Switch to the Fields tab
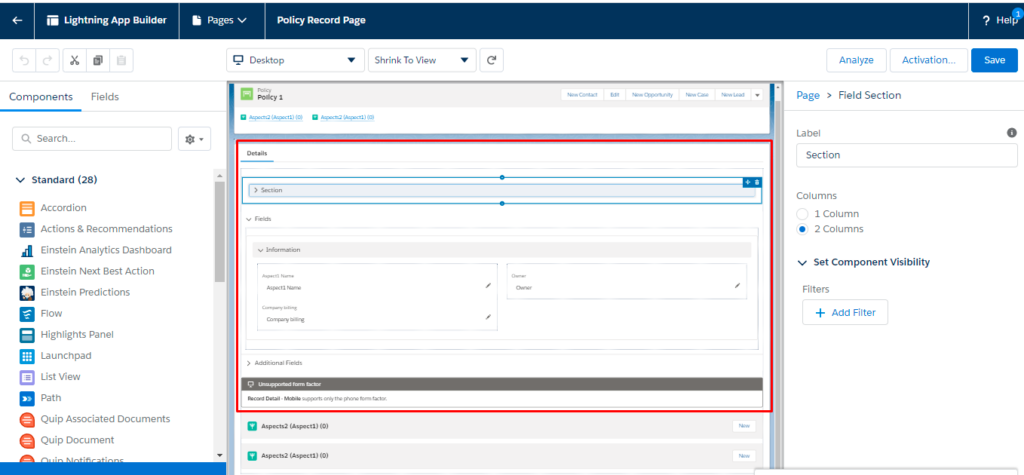The width and height of the screenshot is (1024, 475). click(104, 97)
